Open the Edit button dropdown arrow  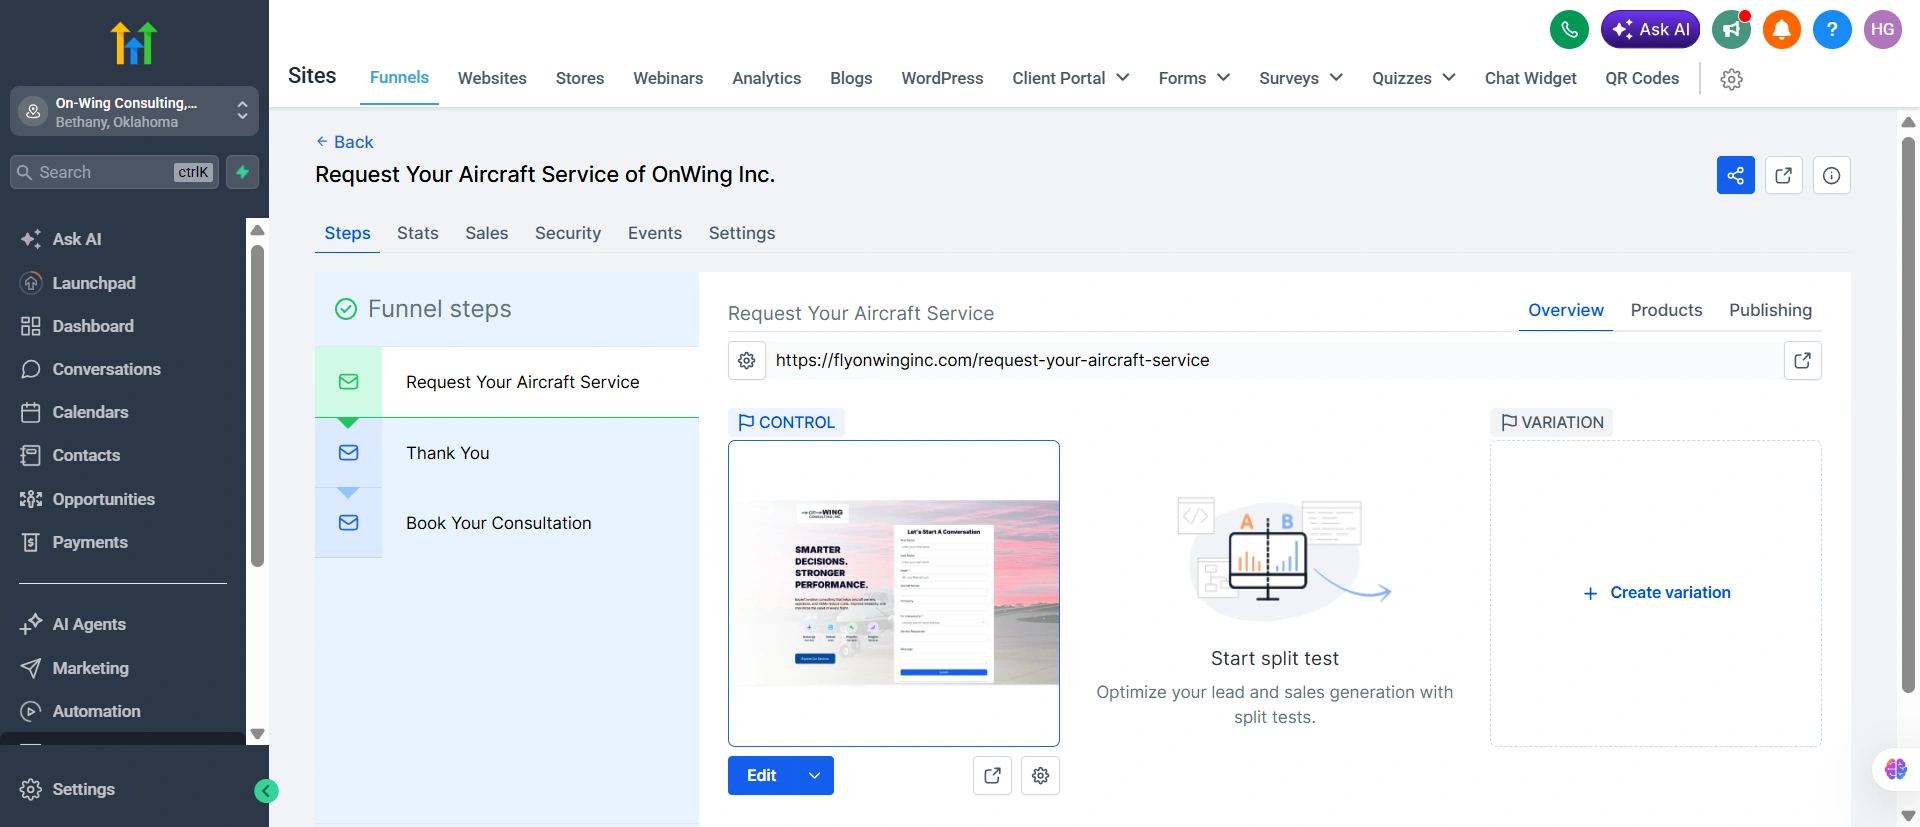815,775
